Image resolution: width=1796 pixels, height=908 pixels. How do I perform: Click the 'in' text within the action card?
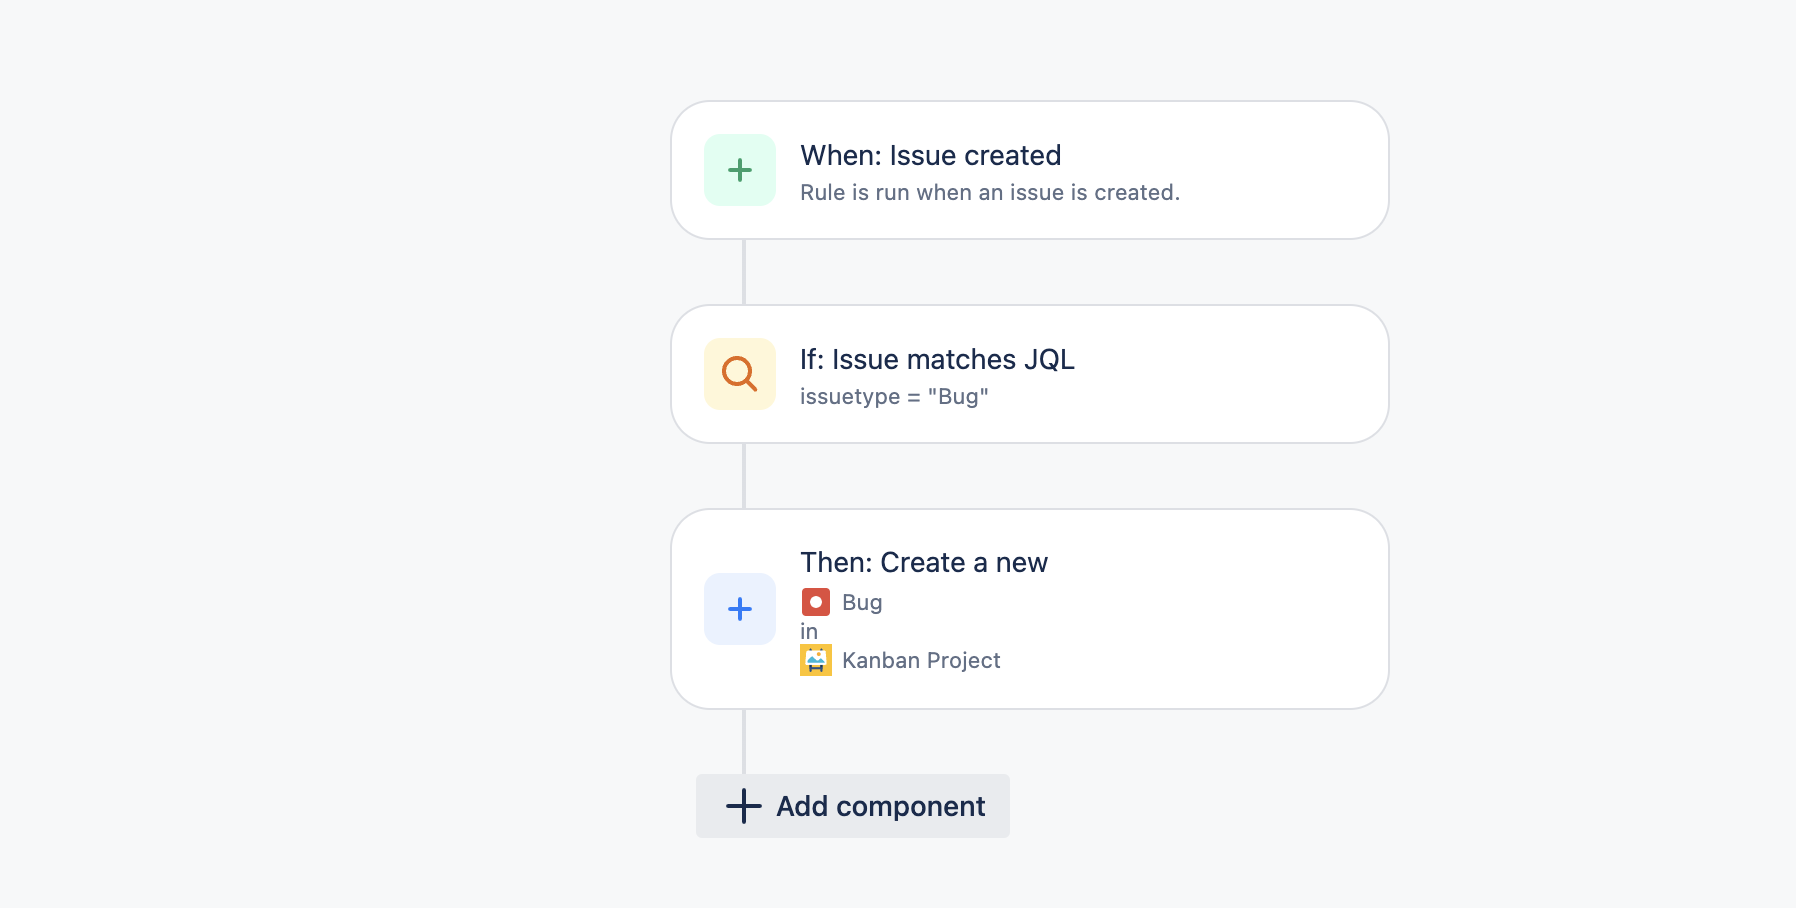coord(808,631)
